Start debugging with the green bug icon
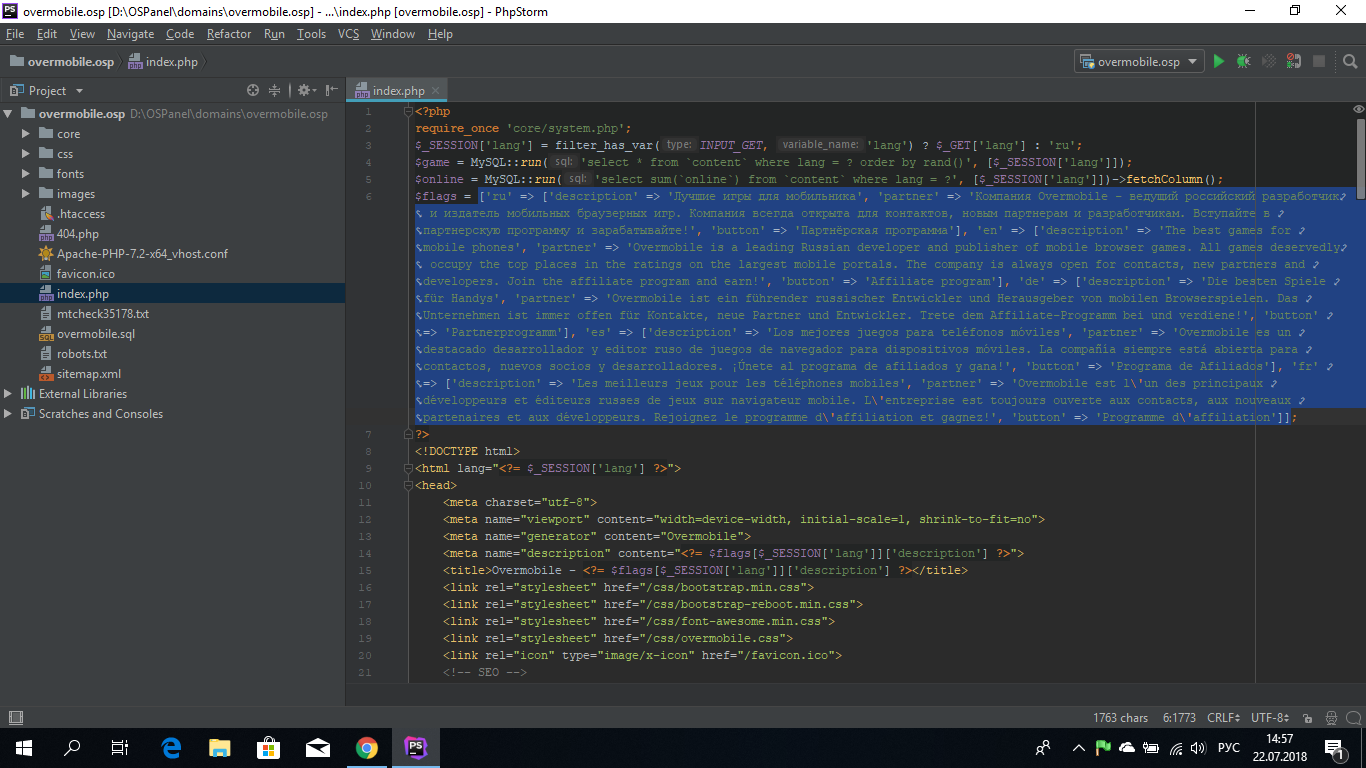 tap(1243, 62)
